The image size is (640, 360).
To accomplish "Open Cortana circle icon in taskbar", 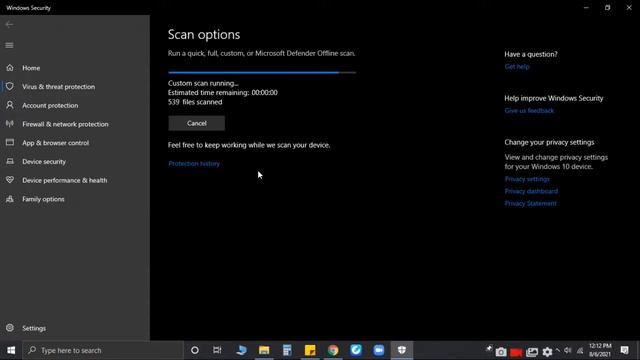I will [x=195, y=350].
